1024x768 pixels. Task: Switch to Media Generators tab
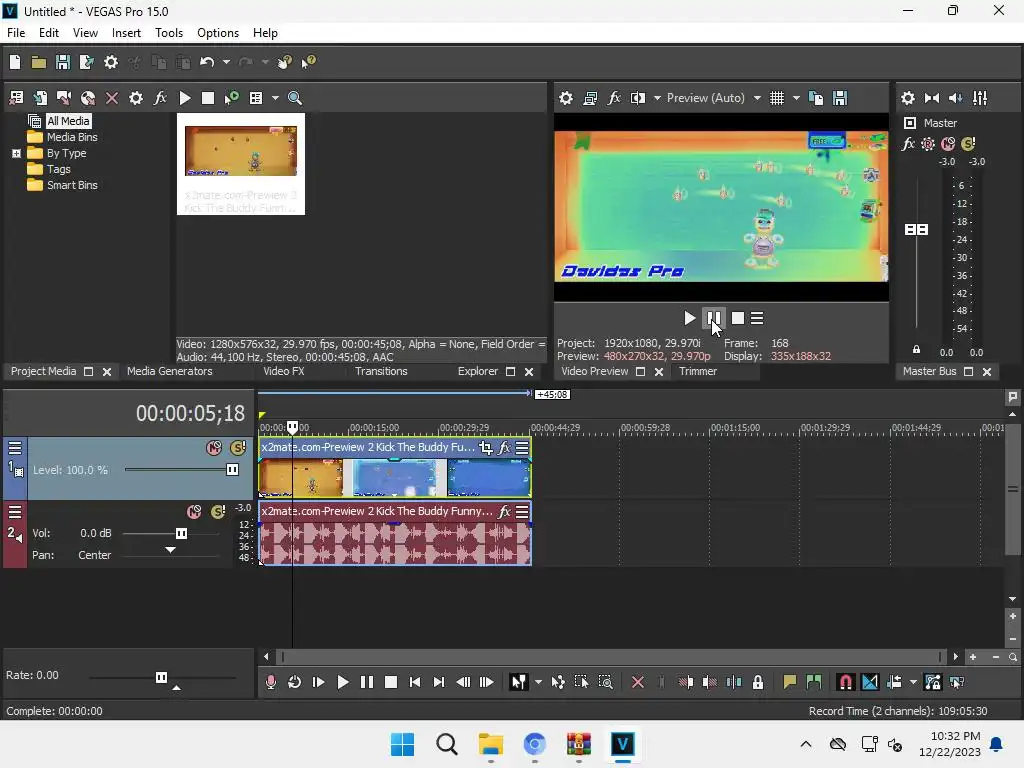pos(170,371)
